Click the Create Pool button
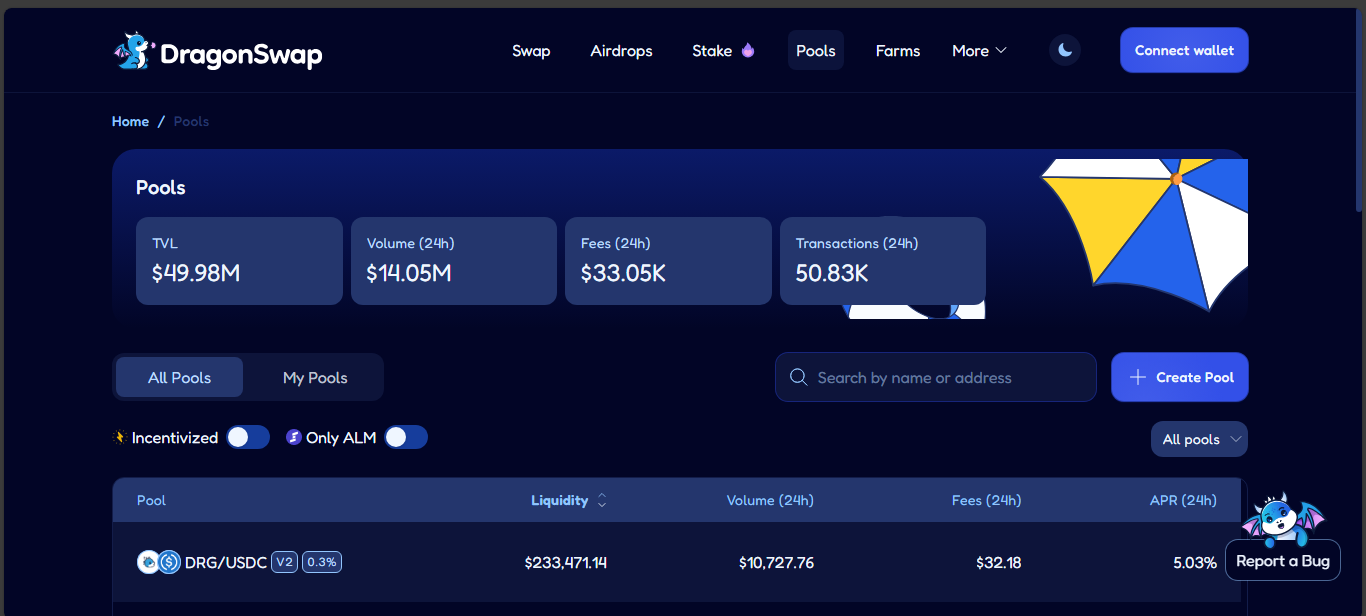The height and width of the screenshot is (616, 1366). click(1180, 377)
